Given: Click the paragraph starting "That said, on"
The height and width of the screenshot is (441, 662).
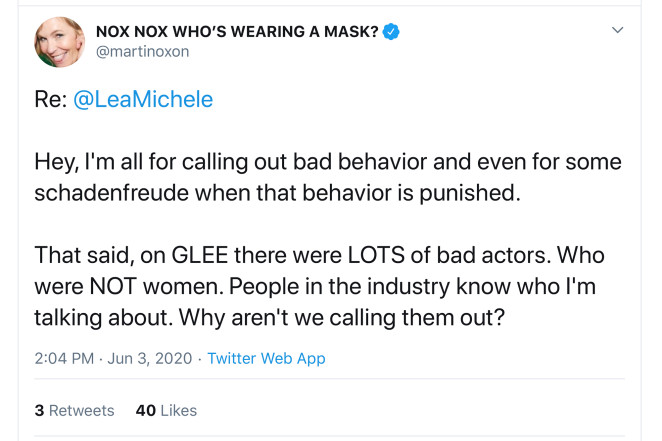Looking at the screenshot, I should [x=320, y=286].
